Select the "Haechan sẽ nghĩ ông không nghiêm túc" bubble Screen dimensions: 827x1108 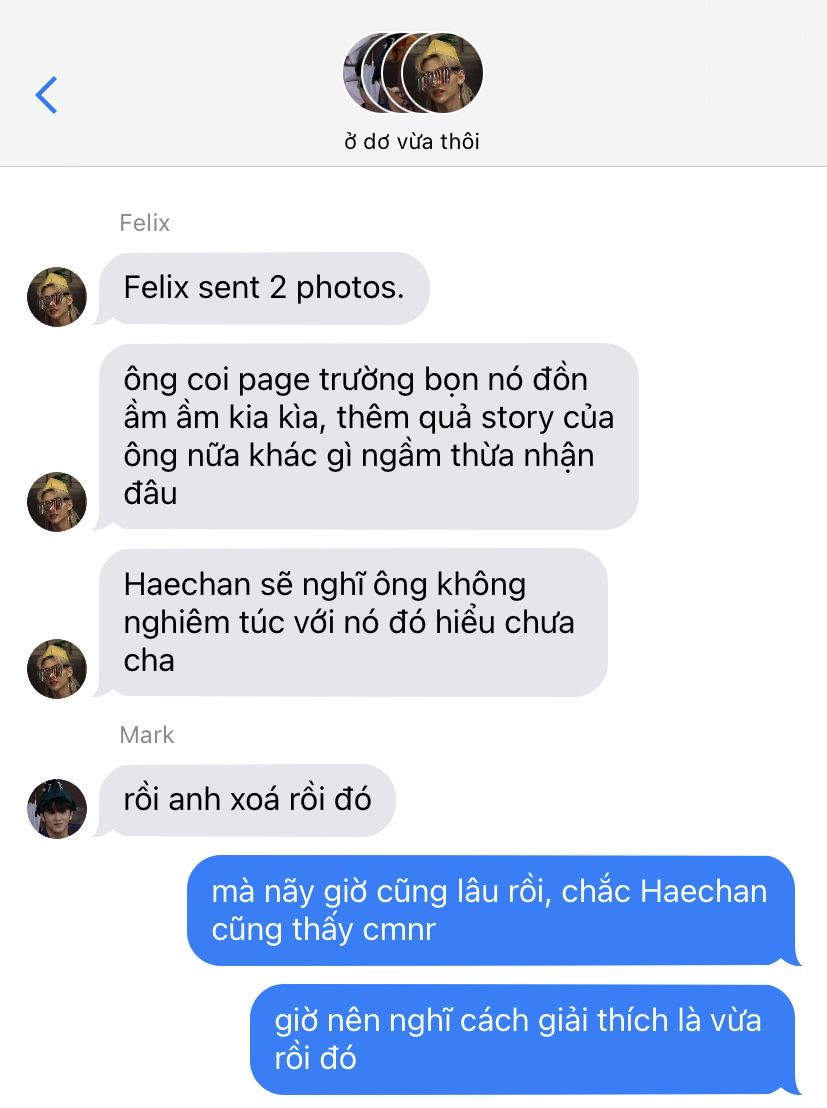[352, 623]
